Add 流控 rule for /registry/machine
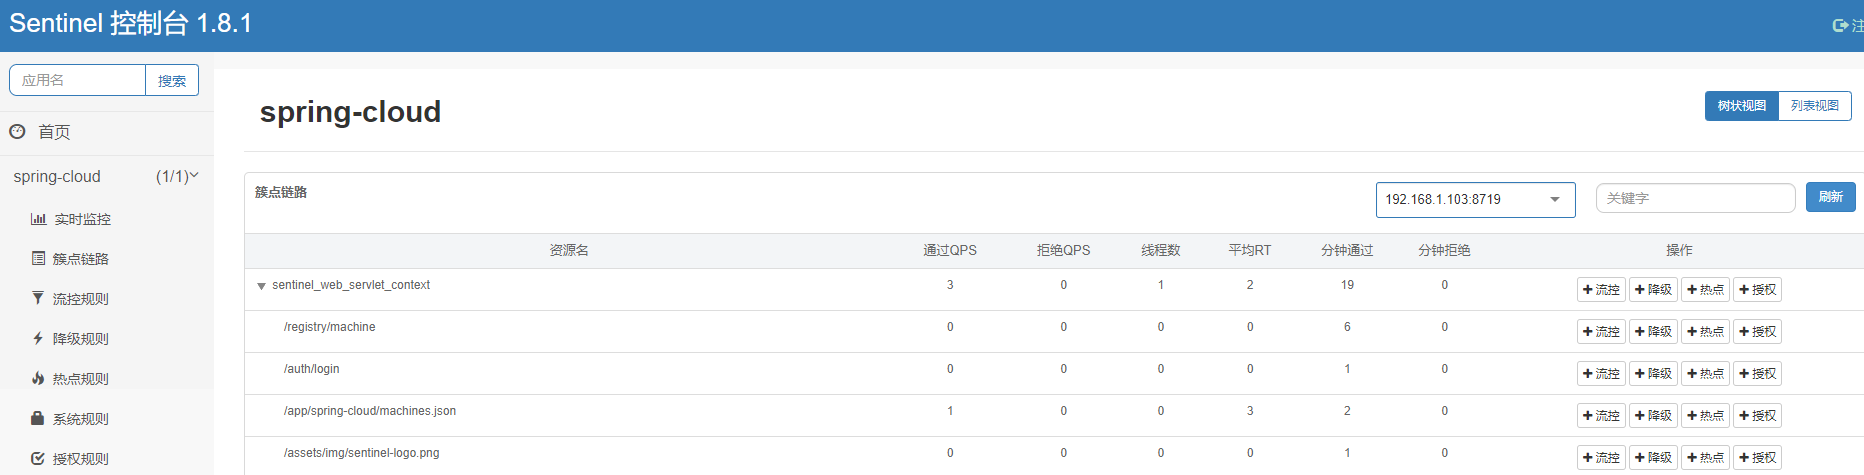Viewport: 1864px width, 475px height. click(x=1601, y=332)
